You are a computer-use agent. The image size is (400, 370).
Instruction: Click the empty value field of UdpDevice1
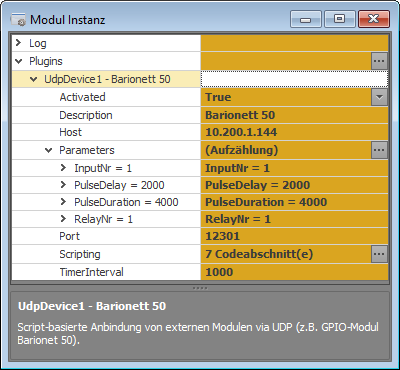pyautogui.click(x=294, y=79)
